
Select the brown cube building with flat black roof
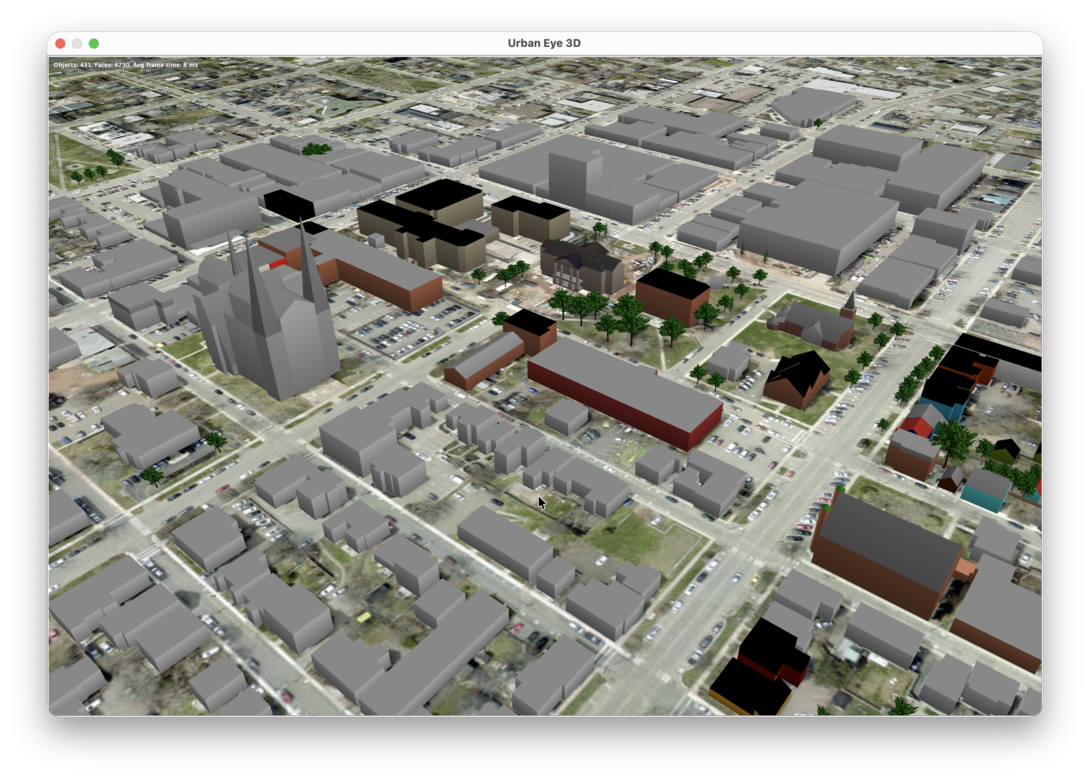click(x=672, y=295)
